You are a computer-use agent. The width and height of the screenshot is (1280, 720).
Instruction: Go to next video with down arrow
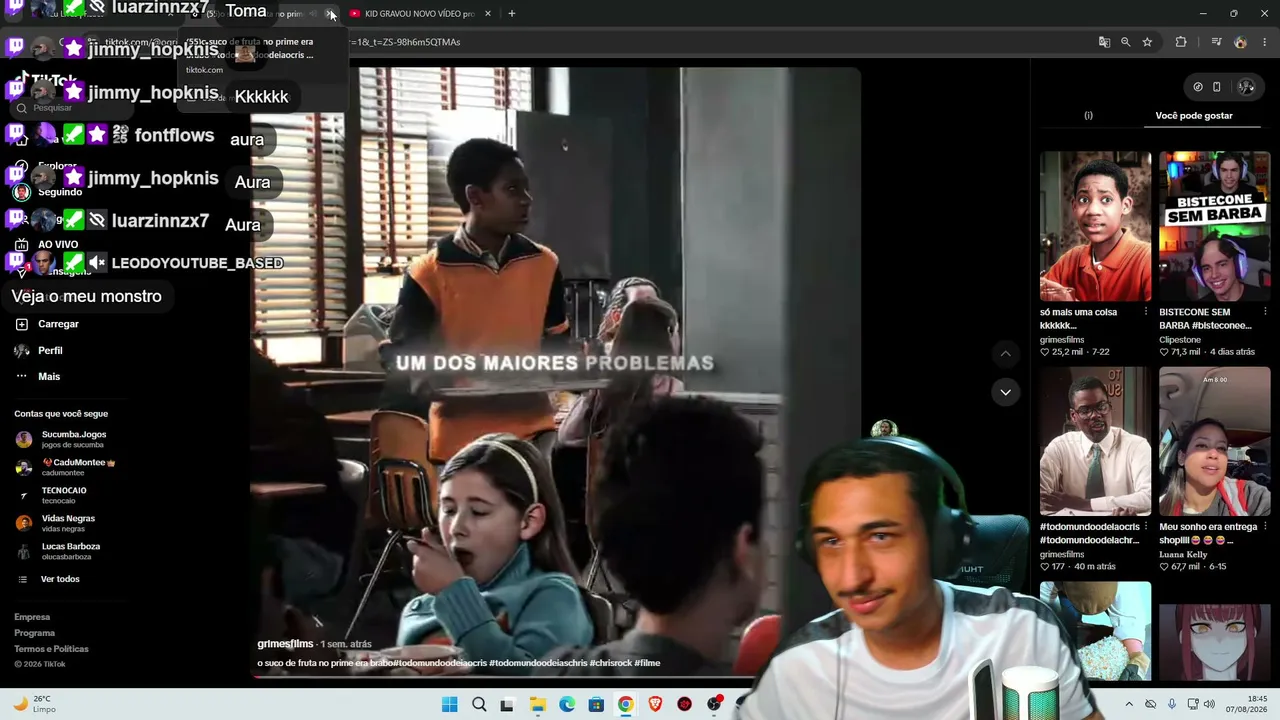pyautogui.click(x=1005, y=392)
